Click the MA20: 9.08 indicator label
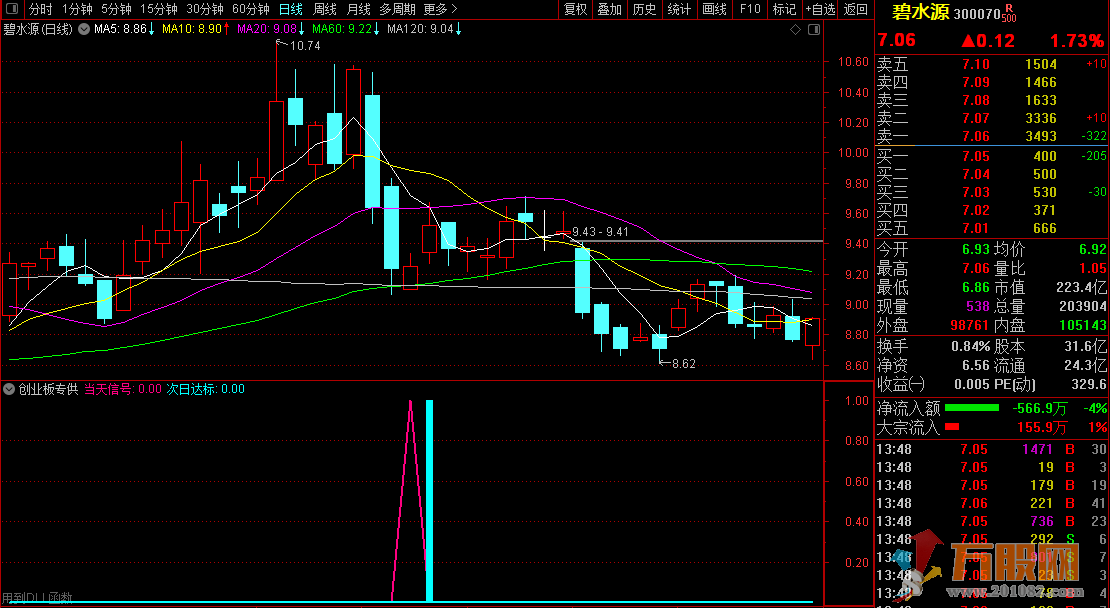 coord(270,29)
